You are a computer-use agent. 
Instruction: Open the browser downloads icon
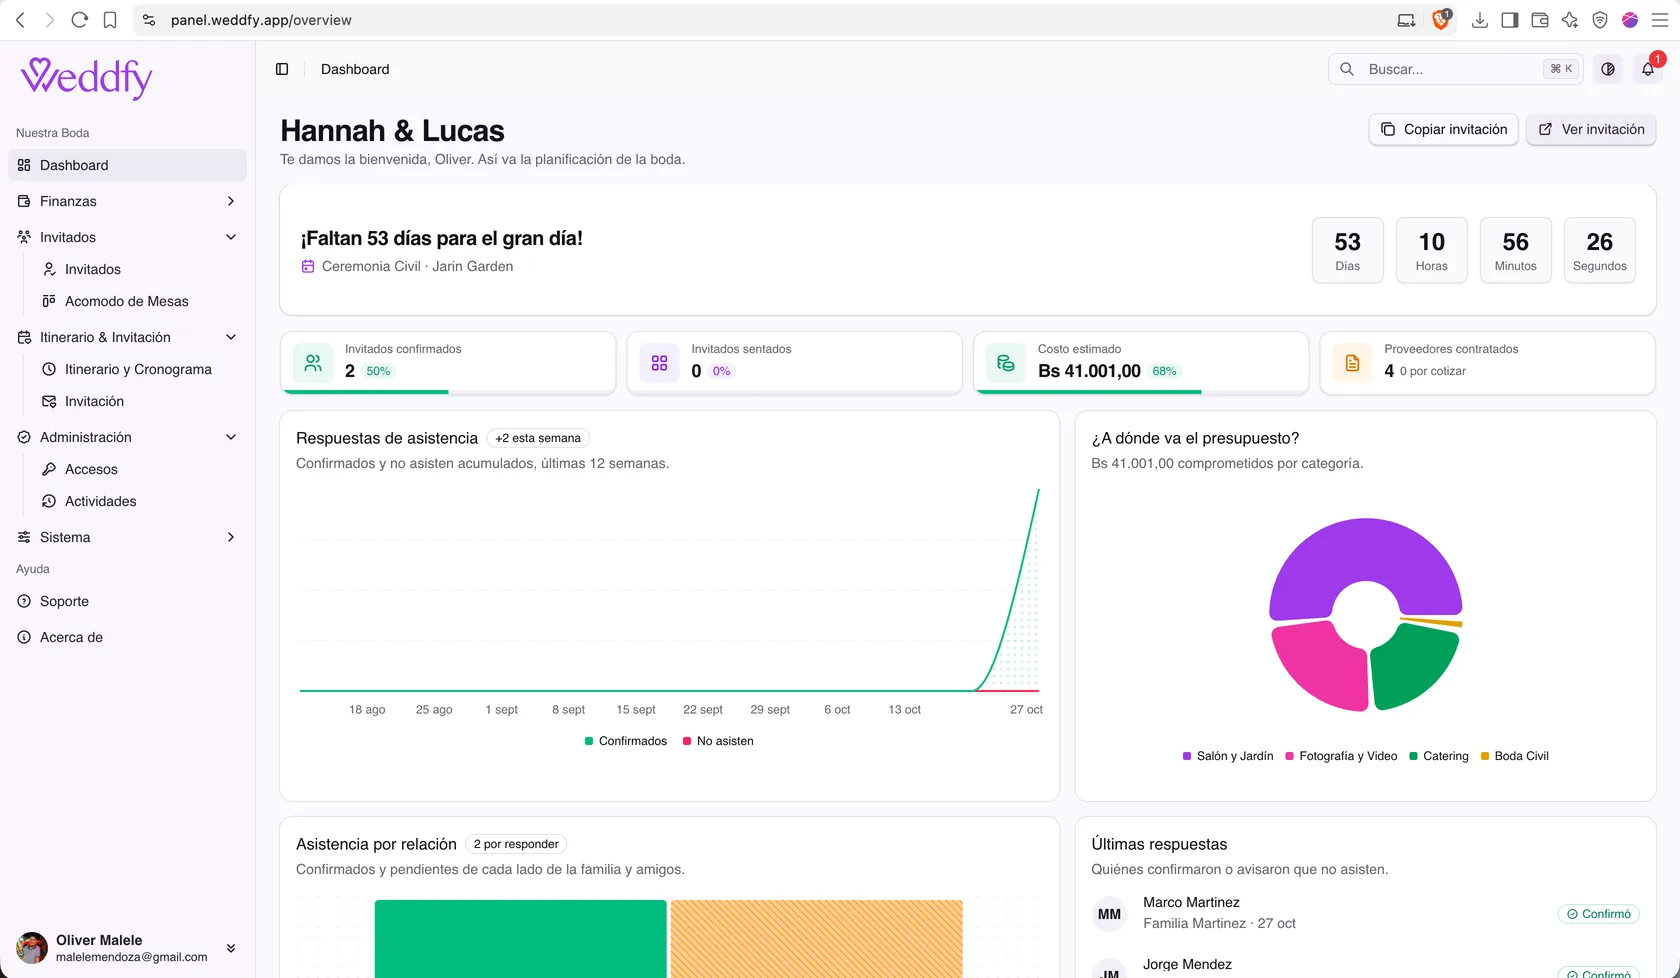pos(1480,20)
